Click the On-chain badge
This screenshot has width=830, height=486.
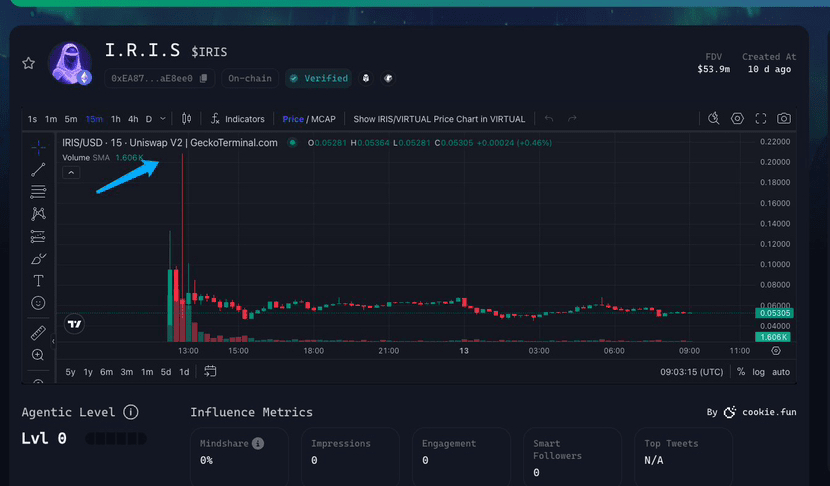(250, 78)
